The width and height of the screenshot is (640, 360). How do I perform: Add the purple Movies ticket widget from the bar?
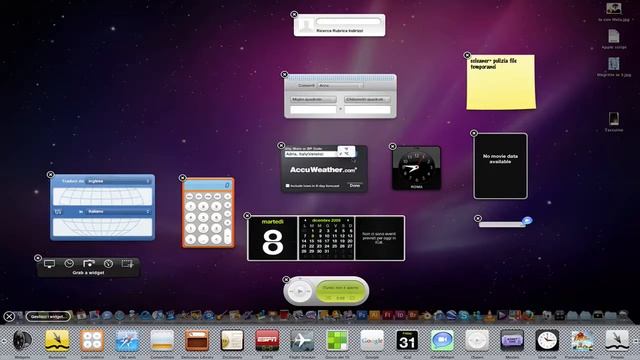coord(512,340)
